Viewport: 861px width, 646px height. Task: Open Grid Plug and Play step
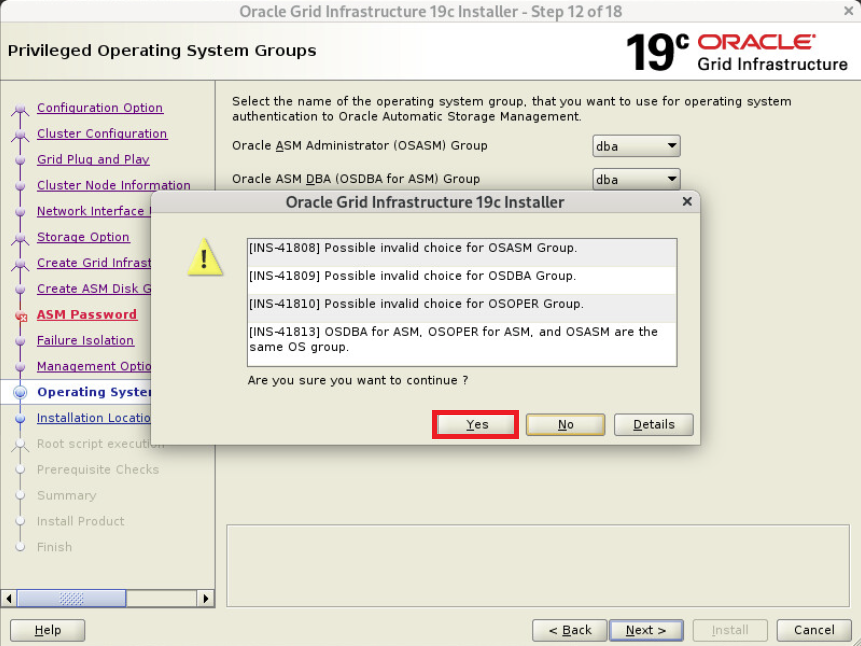(93, 159)
